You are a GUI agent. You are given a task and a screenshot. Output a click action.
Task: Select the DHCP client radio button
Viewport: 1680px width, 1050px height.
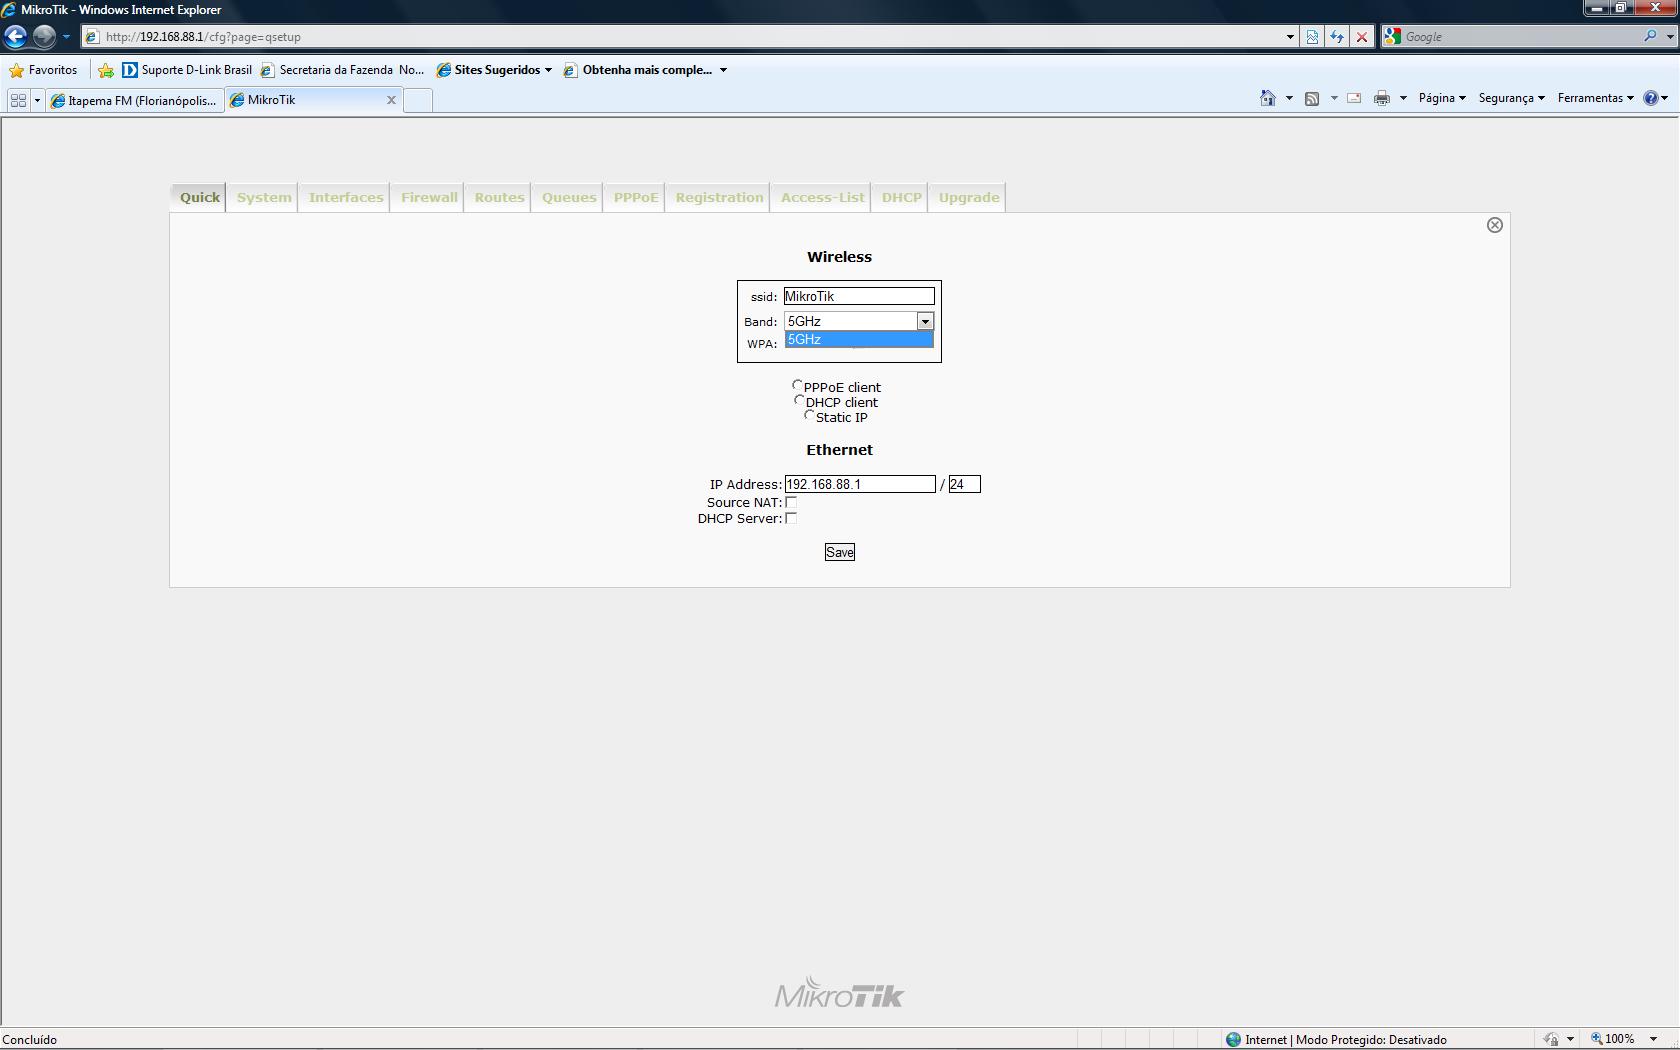coord(799,400)
